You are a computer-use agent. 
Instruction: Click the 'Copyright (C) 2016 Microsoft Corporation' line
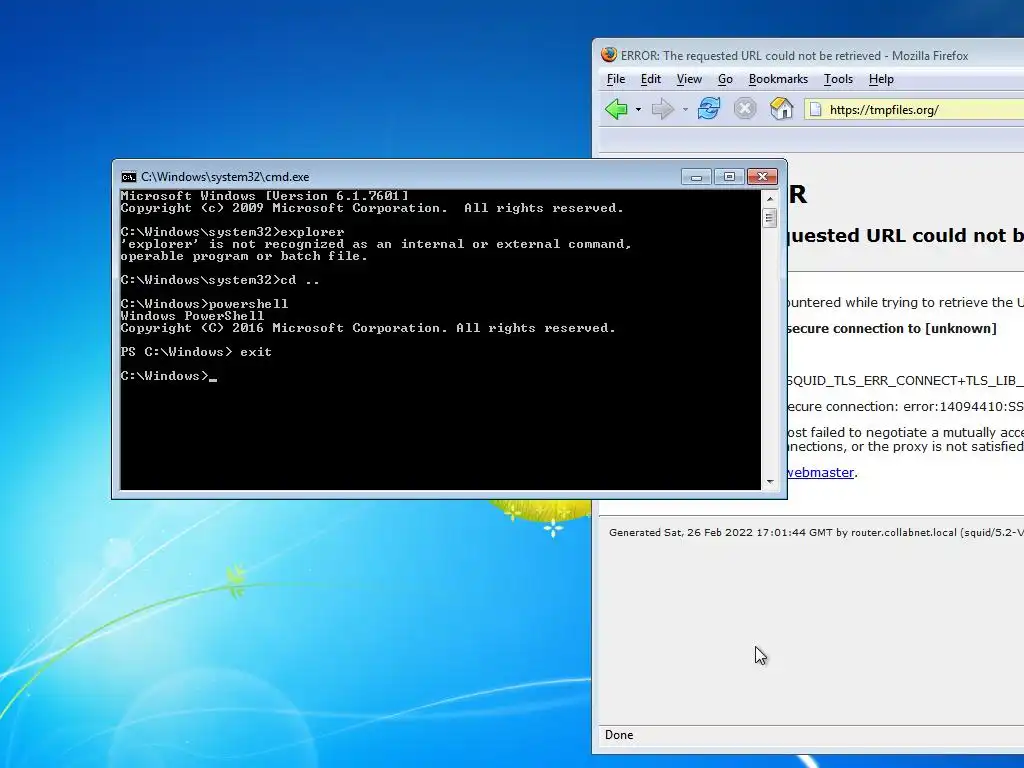[x=368, y=328]
